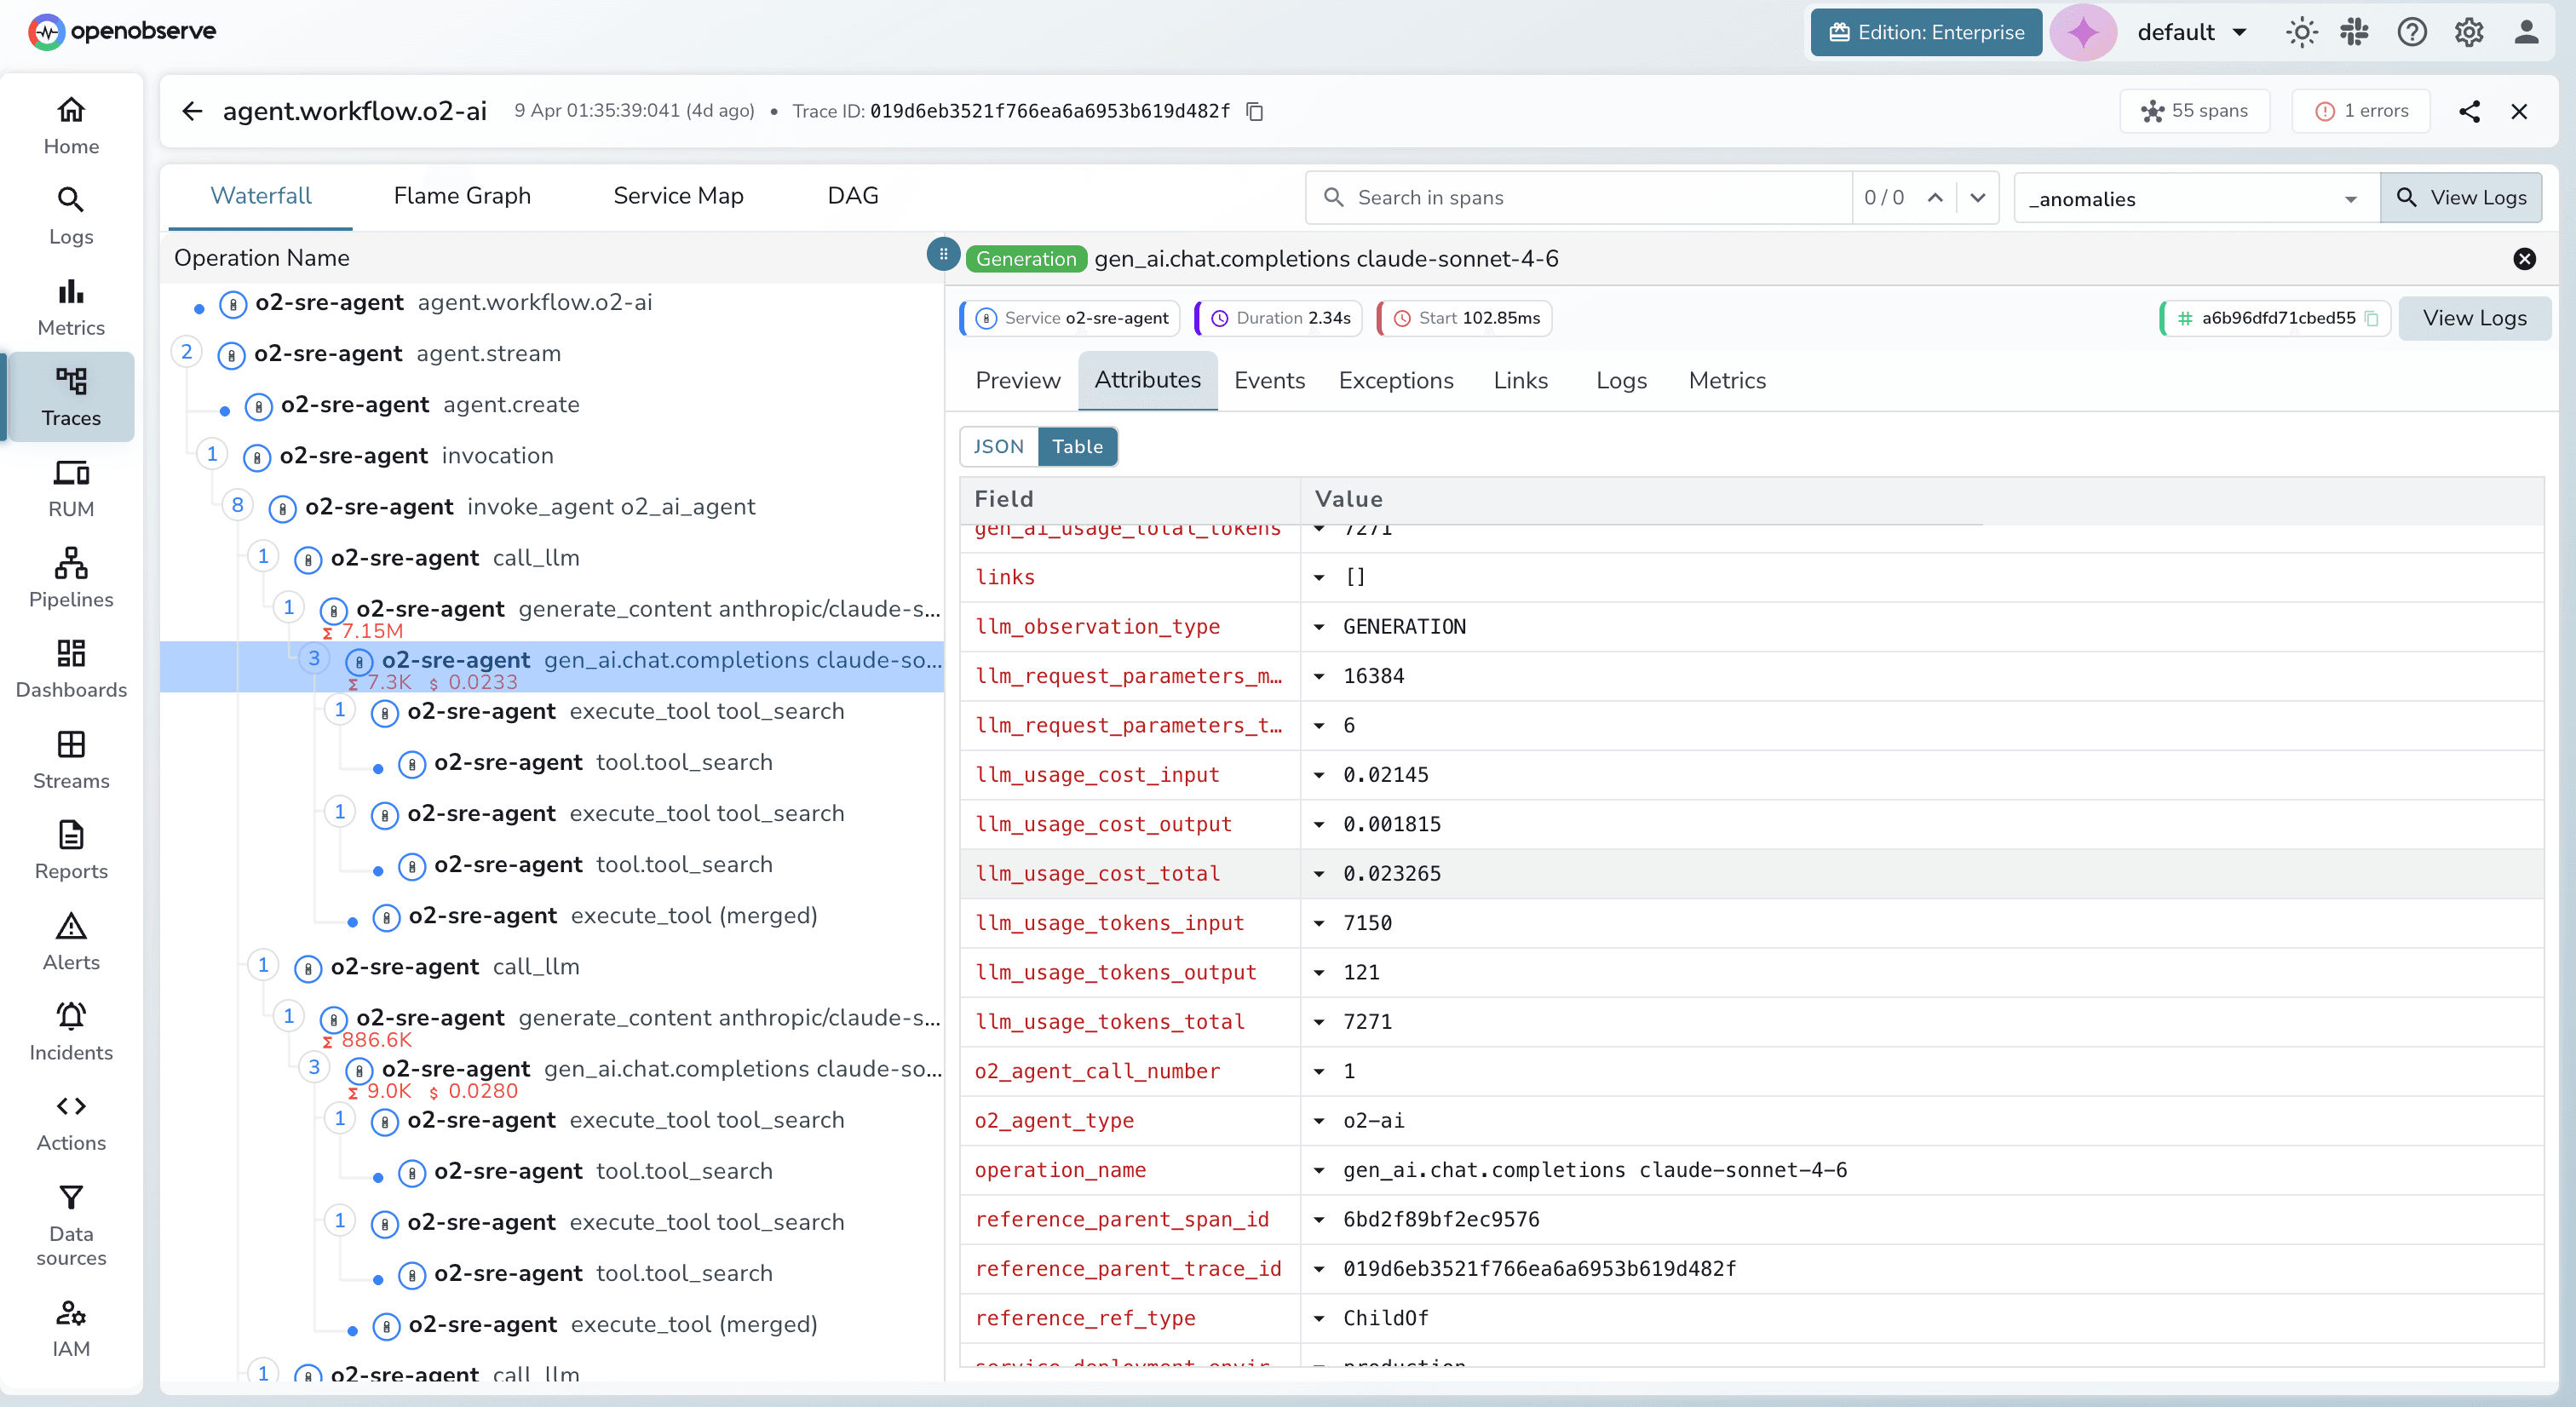Screen dimensions: 2576x1407
Task: Open Streams in the sidebar
Action: coord(71,759)
